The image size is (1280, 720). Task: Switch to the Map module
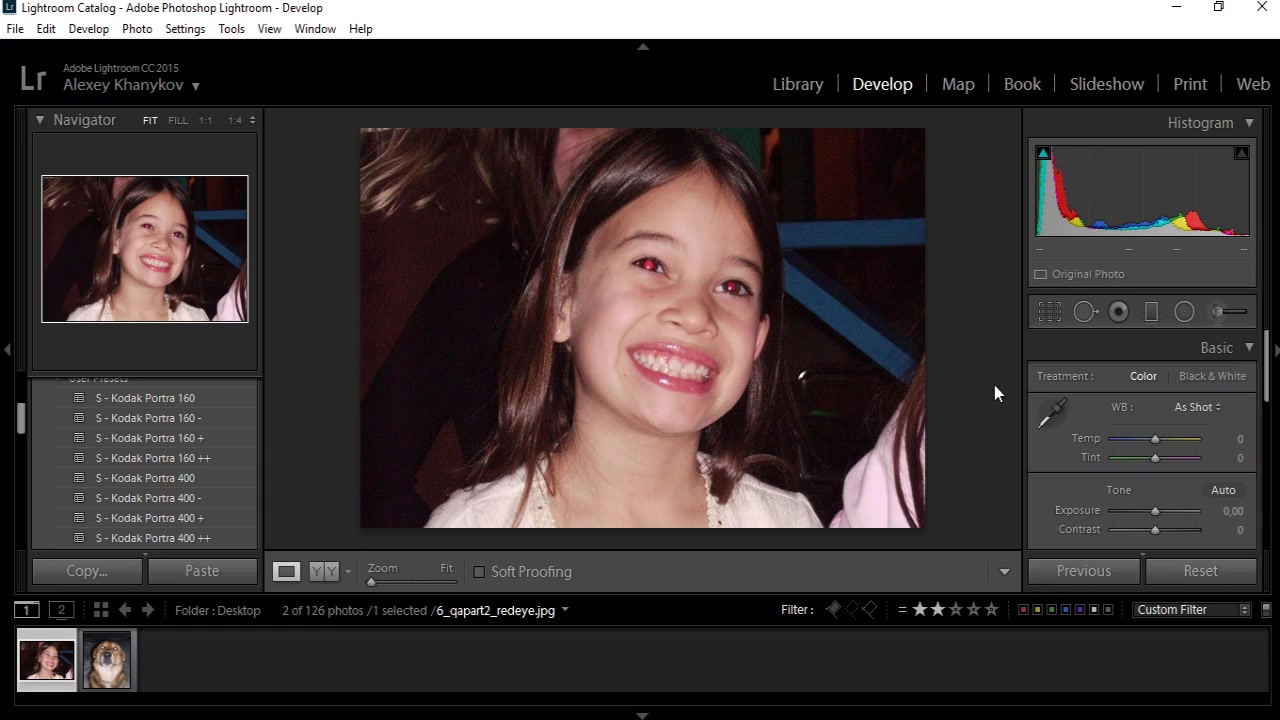[x=958, y=84]
